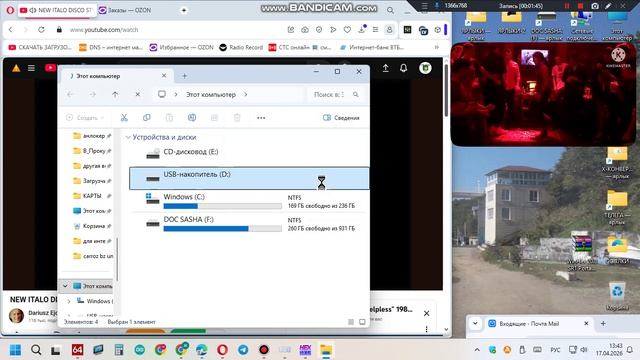Select the DOC SASHA (F:) drive
640x360 pixels.
pyautogui.click(x=249, y=223)
